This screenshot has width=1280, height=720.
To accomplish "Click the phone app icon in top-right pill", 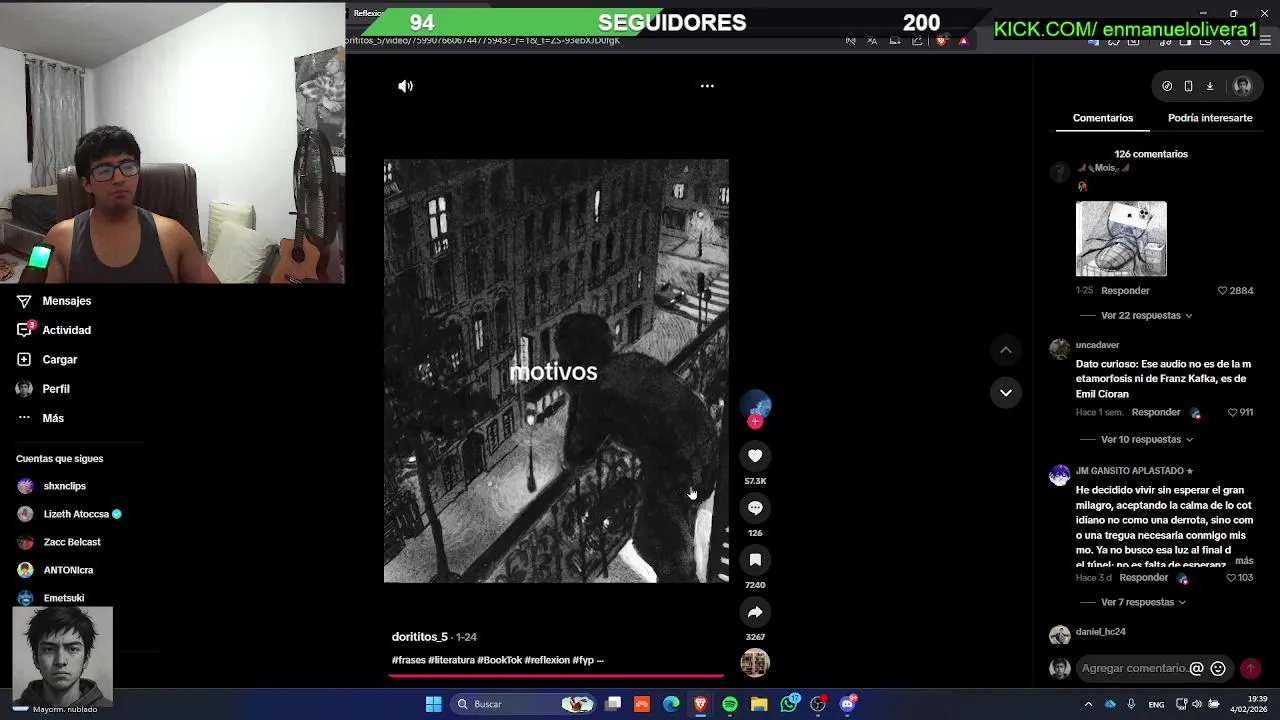I will pyautogui.click(x=1188, y=86).
